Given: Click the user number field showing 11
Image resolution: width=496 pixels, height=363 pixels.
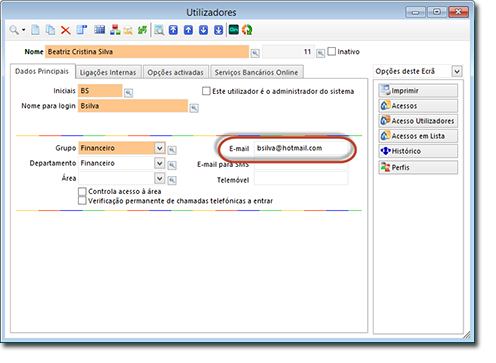Looking at the screenshot, I should click(x=288, y=52).
